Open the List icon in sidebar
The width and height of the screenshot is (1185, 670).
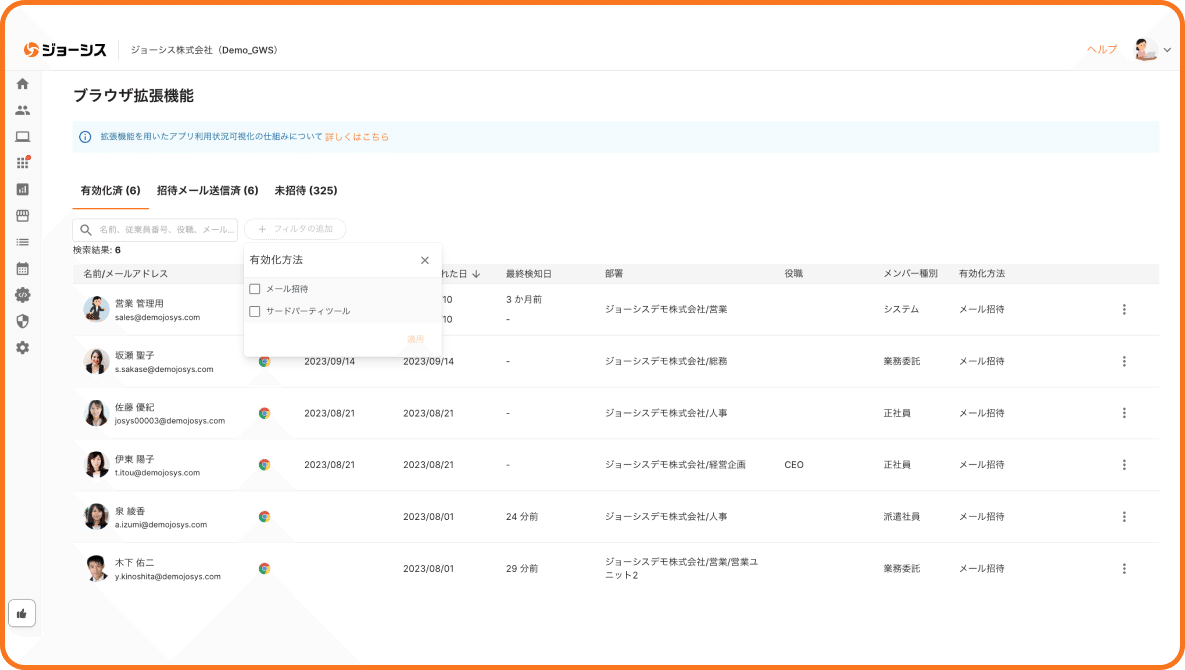pyautogui.click(x=23, y=242)
